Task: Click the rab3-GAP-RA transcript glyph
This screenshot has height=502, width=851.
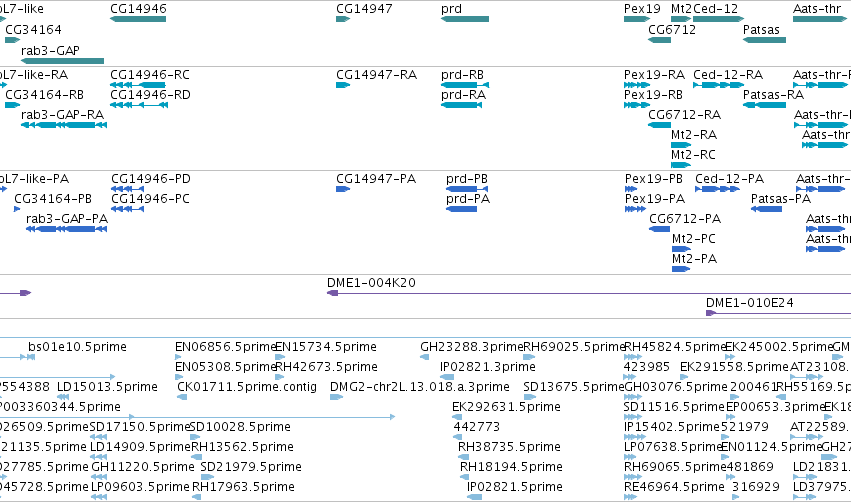Action: point(64,125)
